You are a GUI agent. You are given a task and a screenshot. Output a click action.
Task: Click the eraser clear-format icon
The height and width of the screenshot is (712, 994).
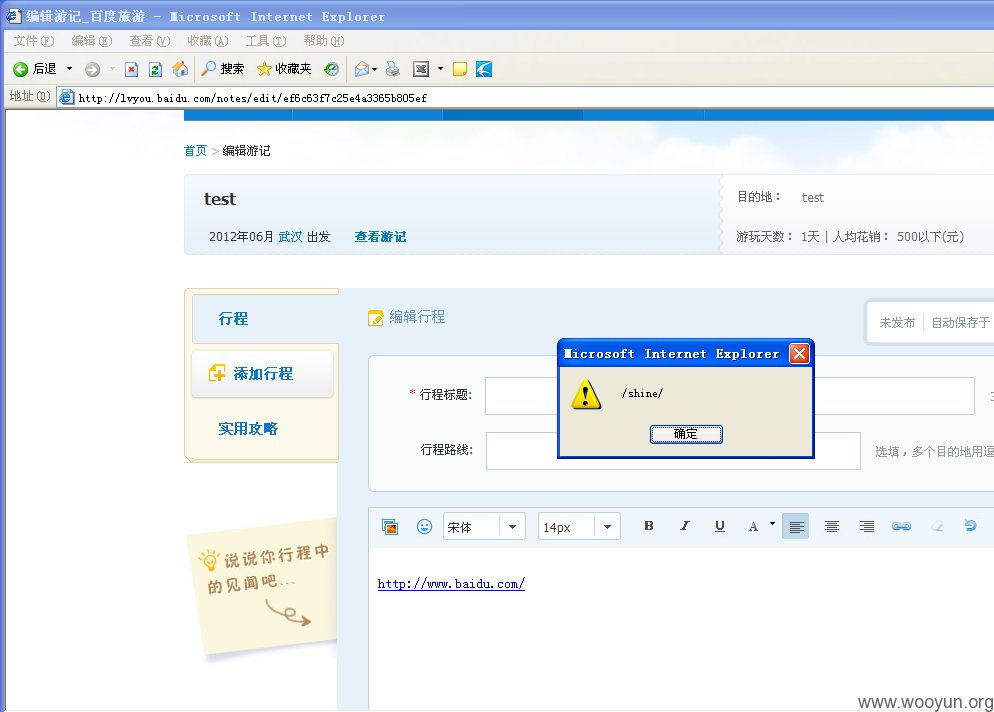(x=936, y=526)
